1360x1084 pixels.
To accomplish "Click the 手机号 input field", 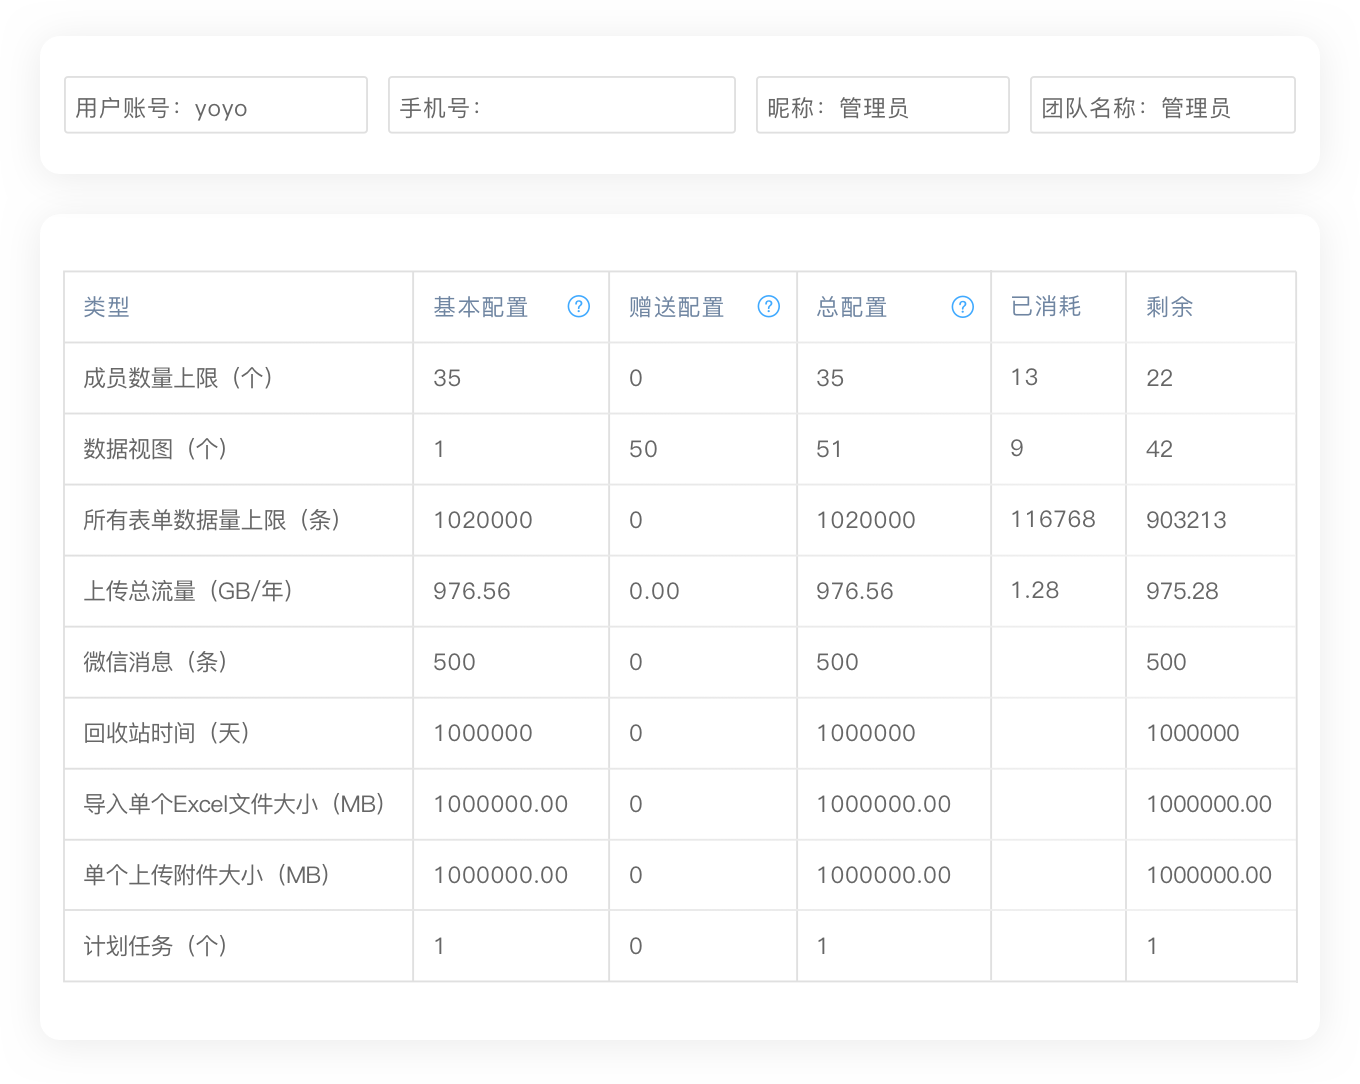I will click(x=562, y=104).
